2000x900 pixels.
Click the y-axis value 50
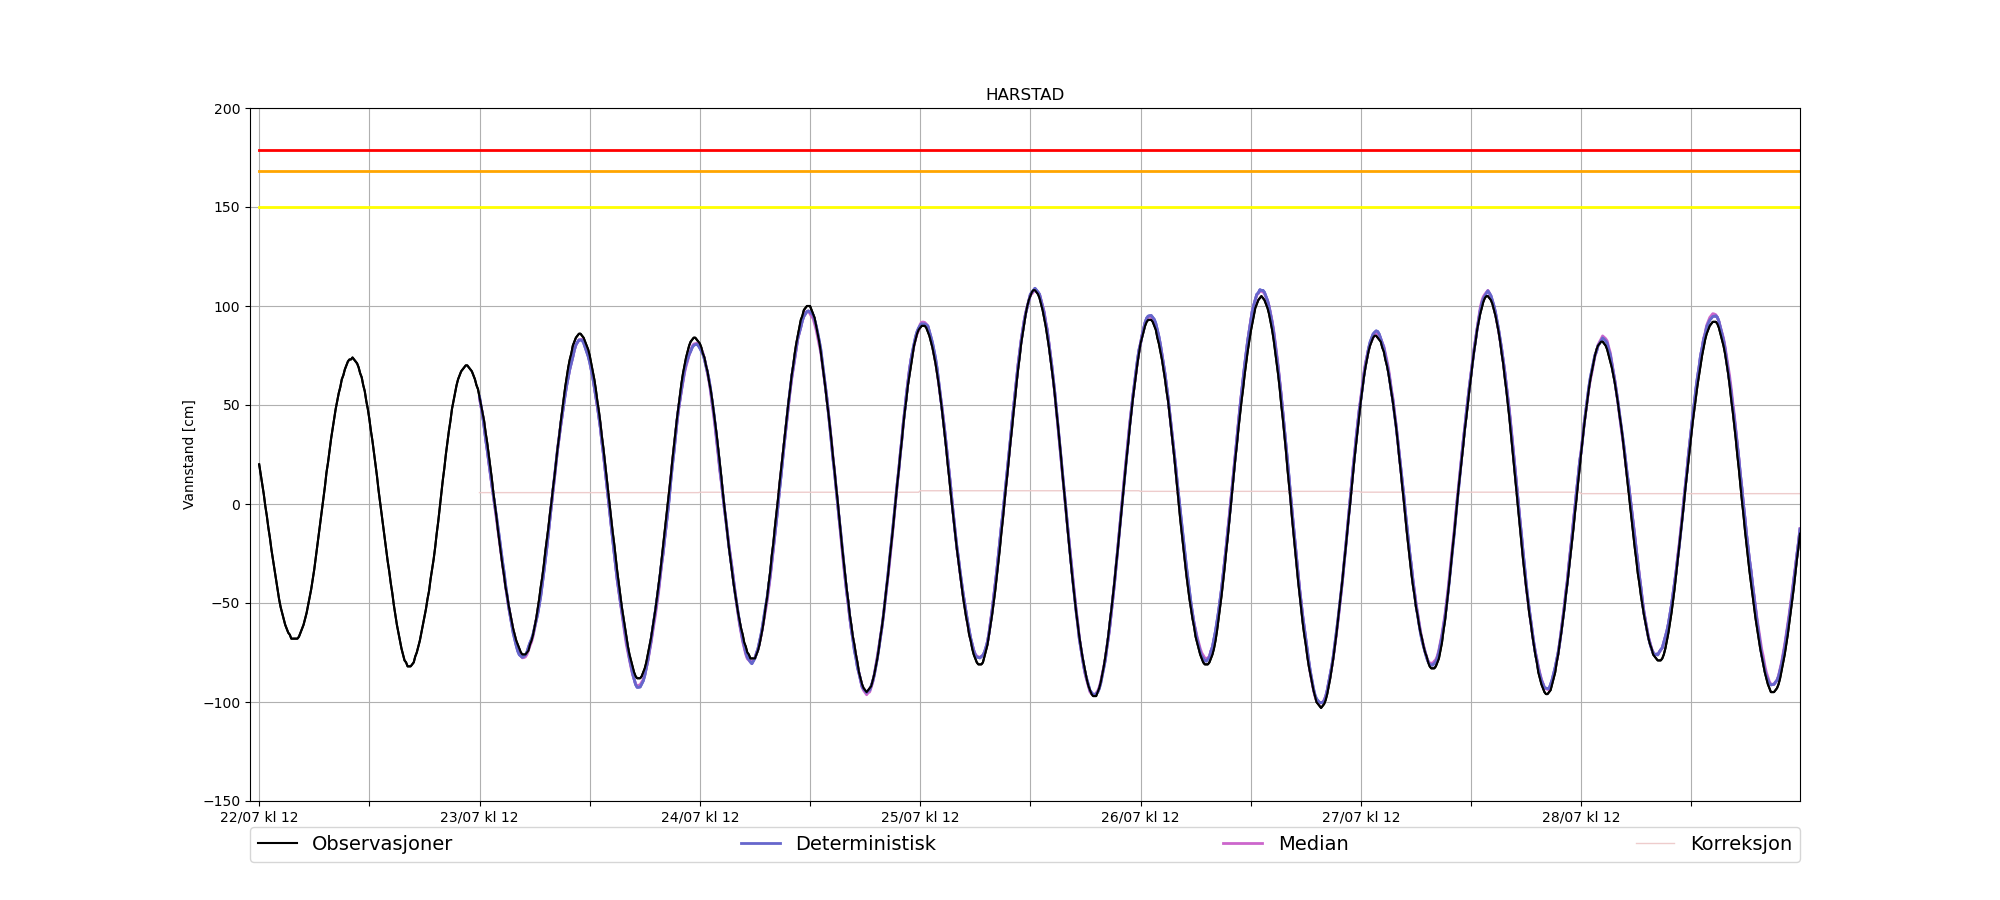pyautogui.click(x=232, y=406)
